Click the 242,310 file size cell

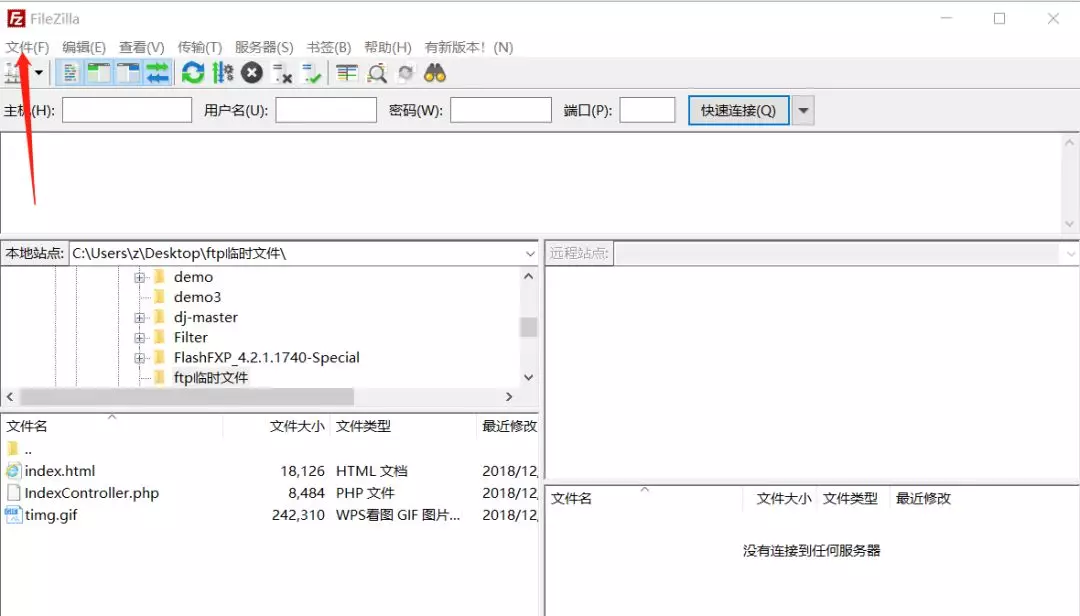click(x=298, y=515)
